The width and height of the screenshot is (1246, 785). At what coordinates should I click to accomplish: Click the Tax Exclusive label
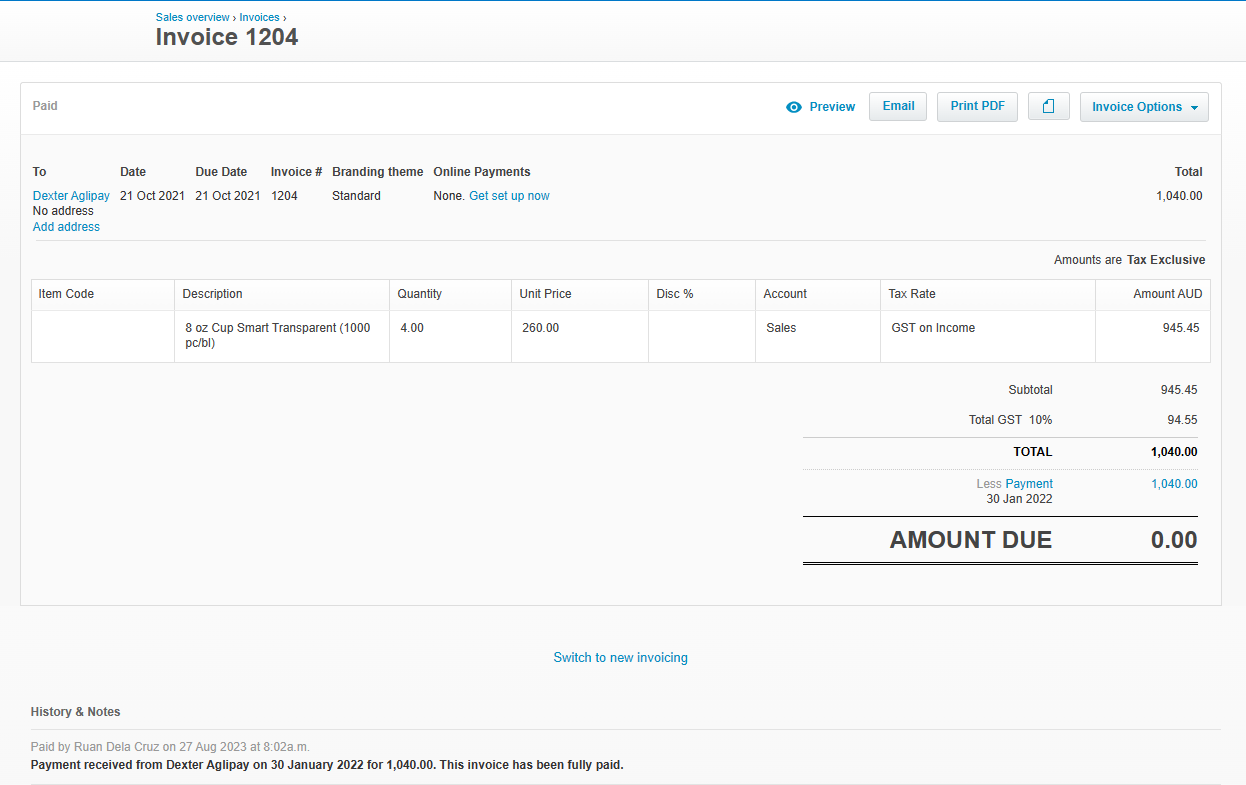tap(1166, 260)
